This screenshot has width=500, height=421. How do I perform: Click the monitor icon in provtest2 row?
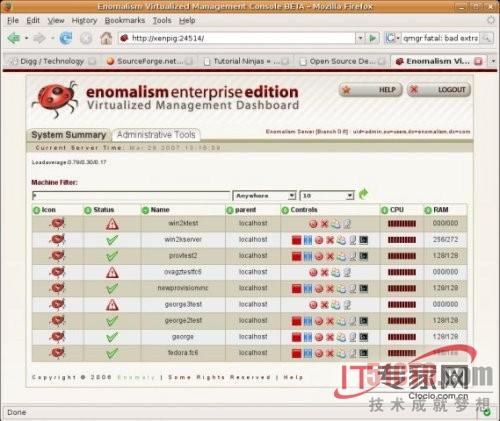[353, 256]
